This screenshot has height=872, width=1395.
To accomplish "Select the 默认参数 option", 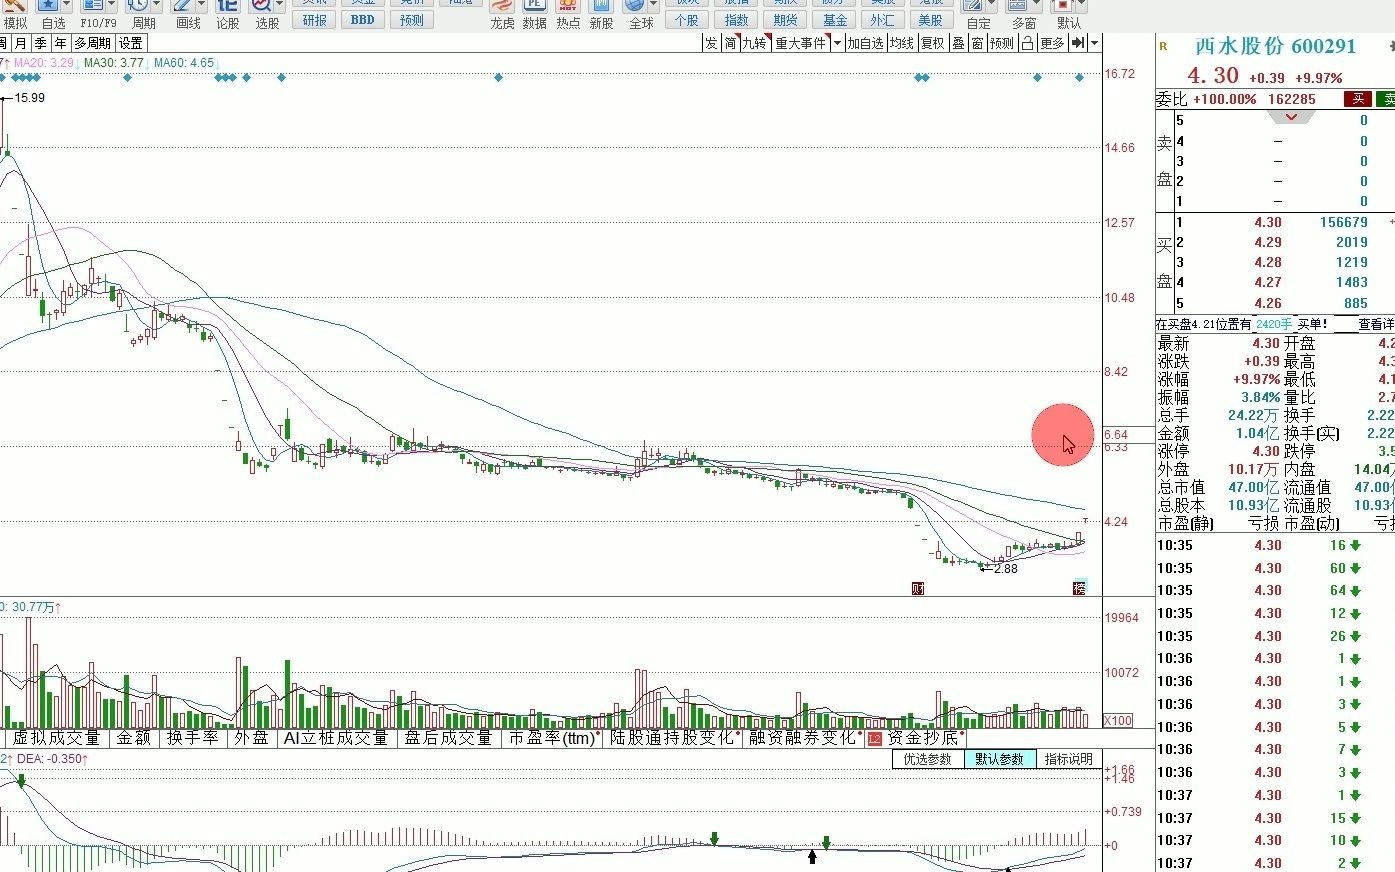I will (1000, 759).
